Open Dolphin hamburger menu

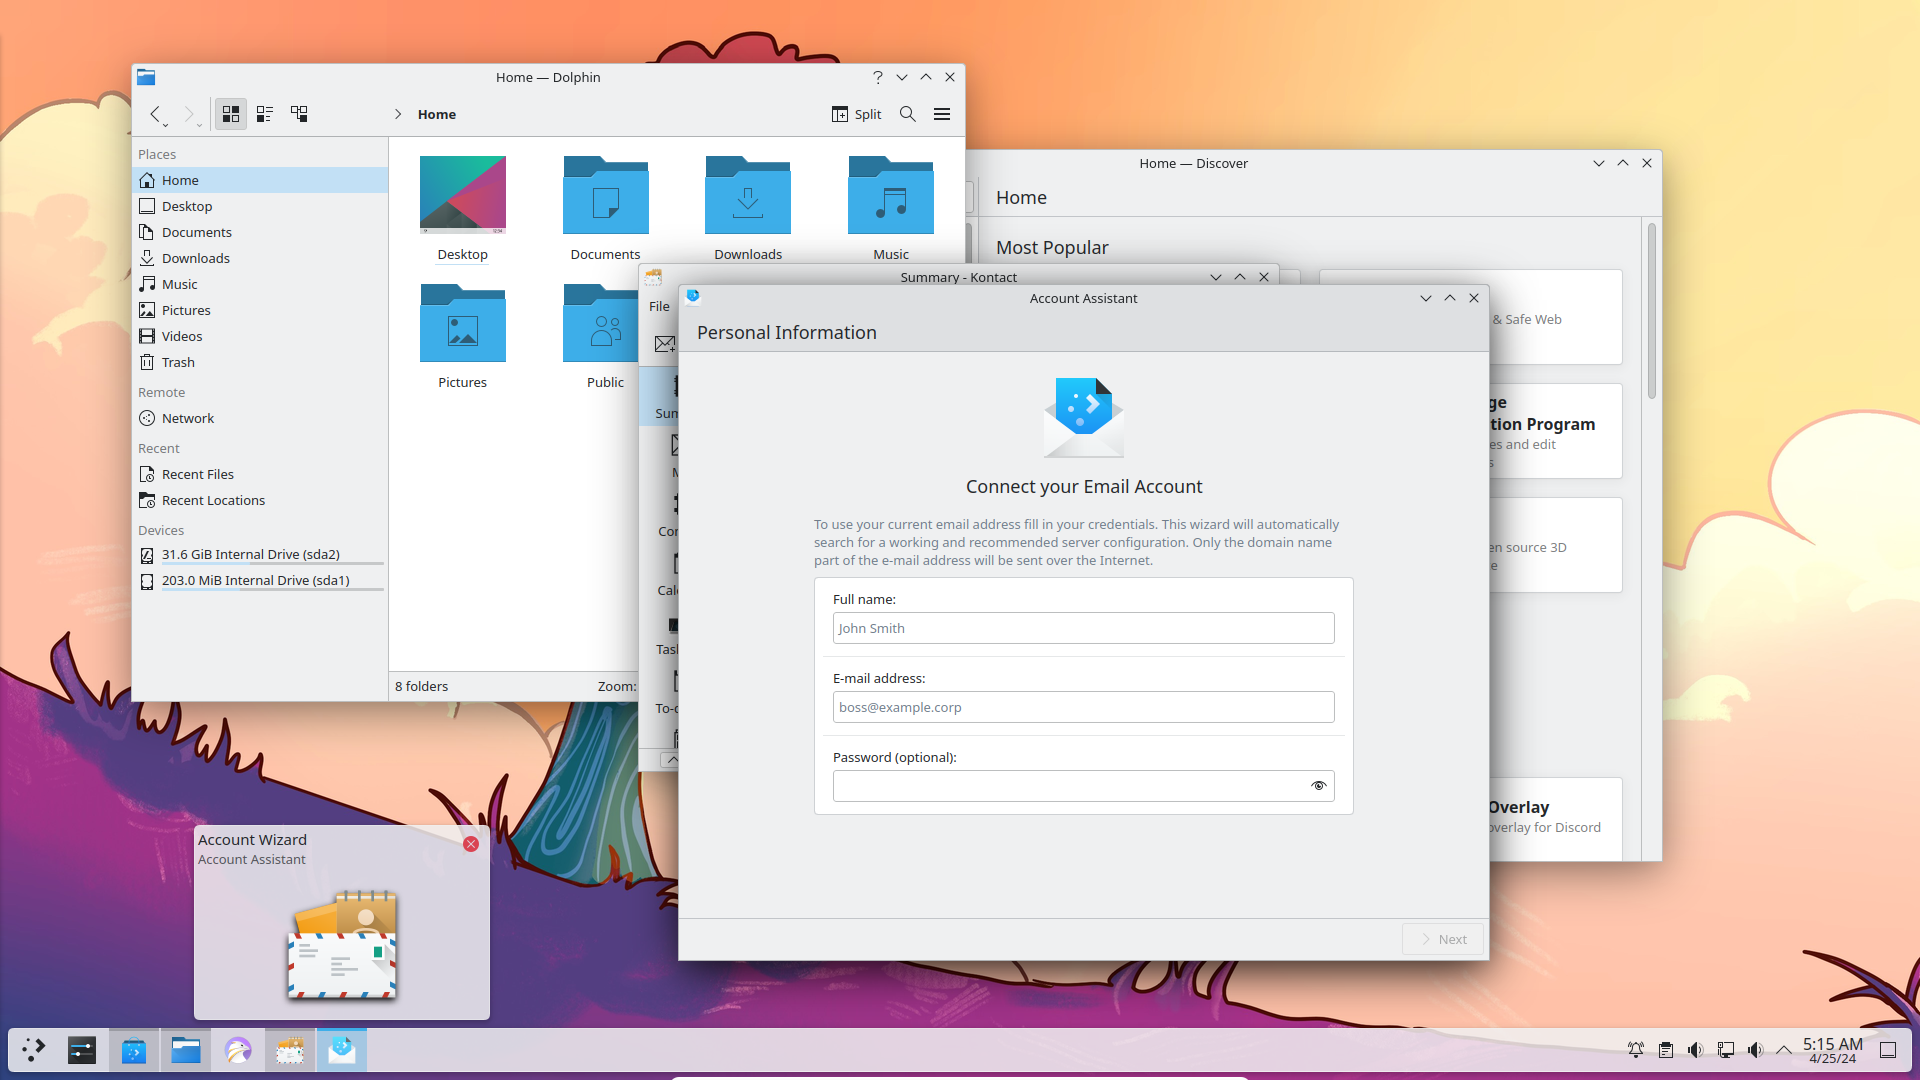pos(942,114)
